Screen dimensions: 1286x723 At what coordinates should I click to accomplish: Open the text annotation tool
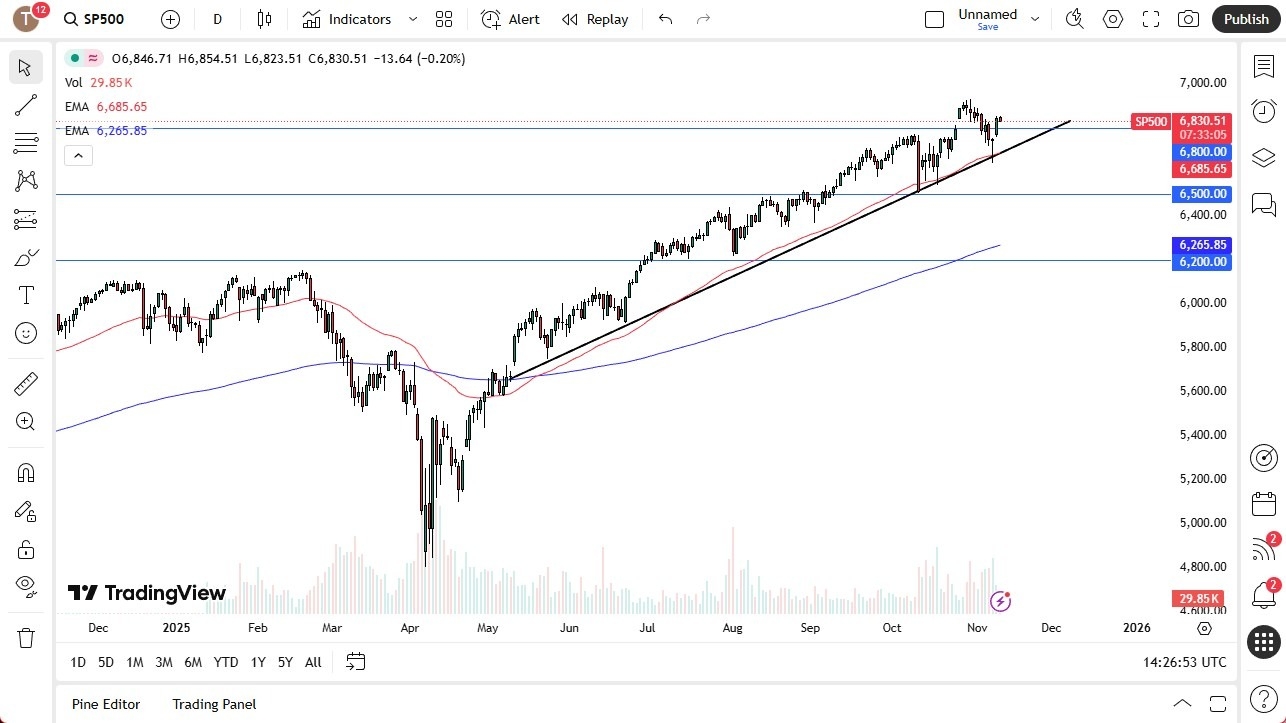coord(25,294)
